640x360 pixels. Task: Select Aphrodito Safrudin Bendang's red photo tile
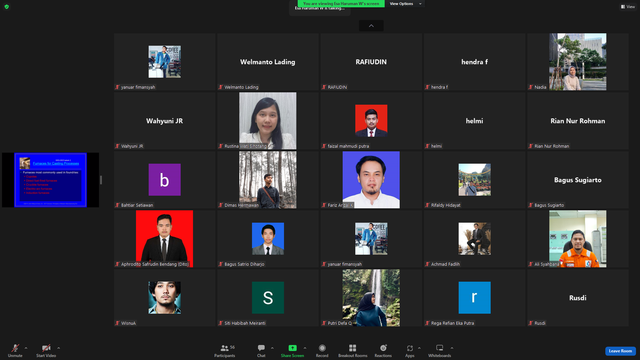point(164,239)
